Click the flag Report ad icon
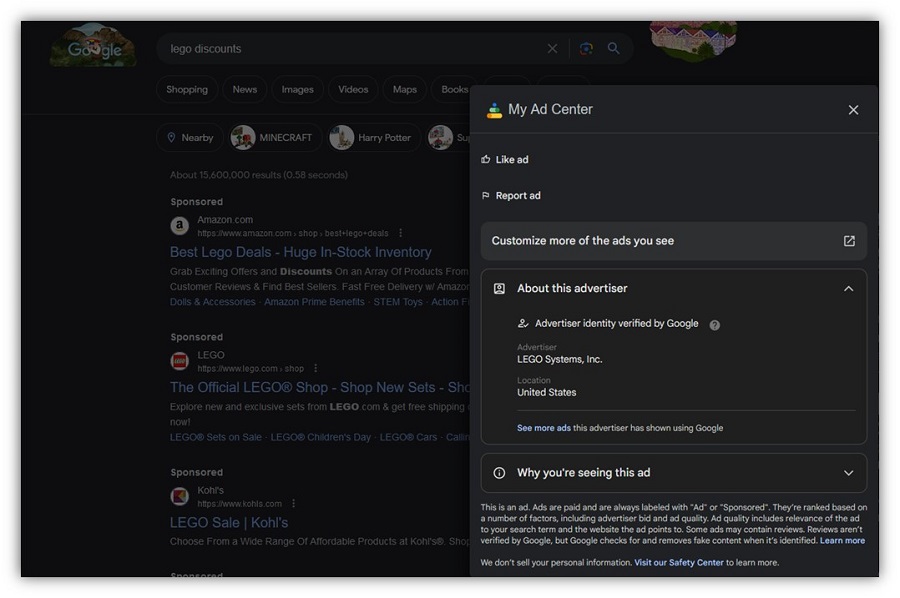Viewport: 900px width, 598px height. pyautogui.click(x=486, y=196)
